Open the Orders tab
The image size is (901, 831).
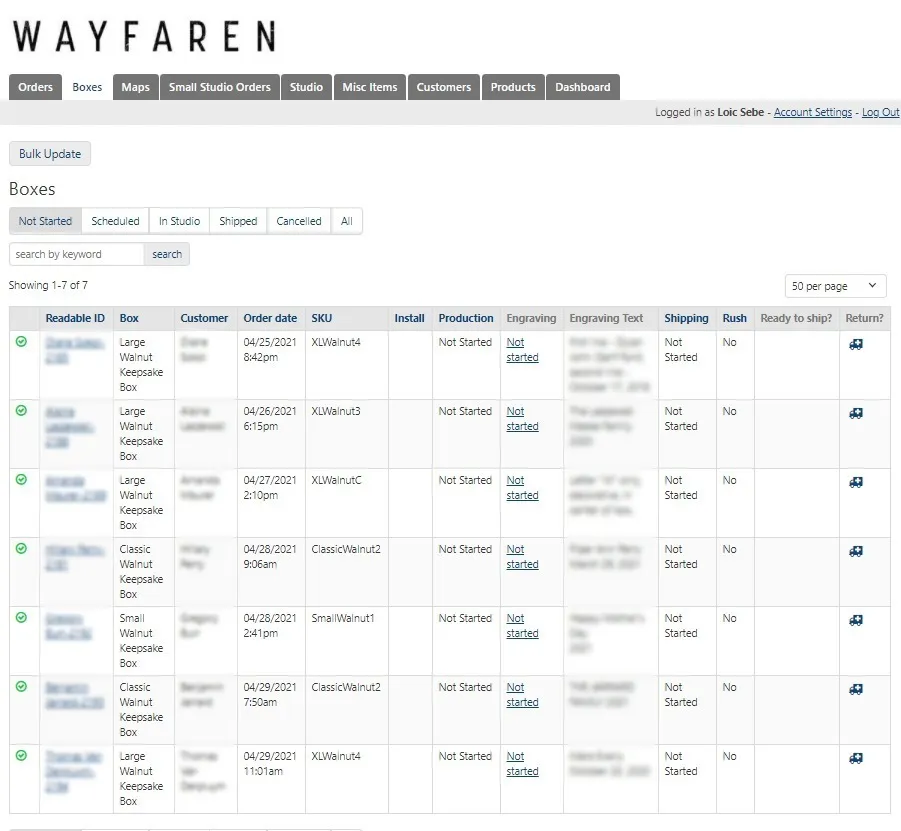[x=35, y=87]
